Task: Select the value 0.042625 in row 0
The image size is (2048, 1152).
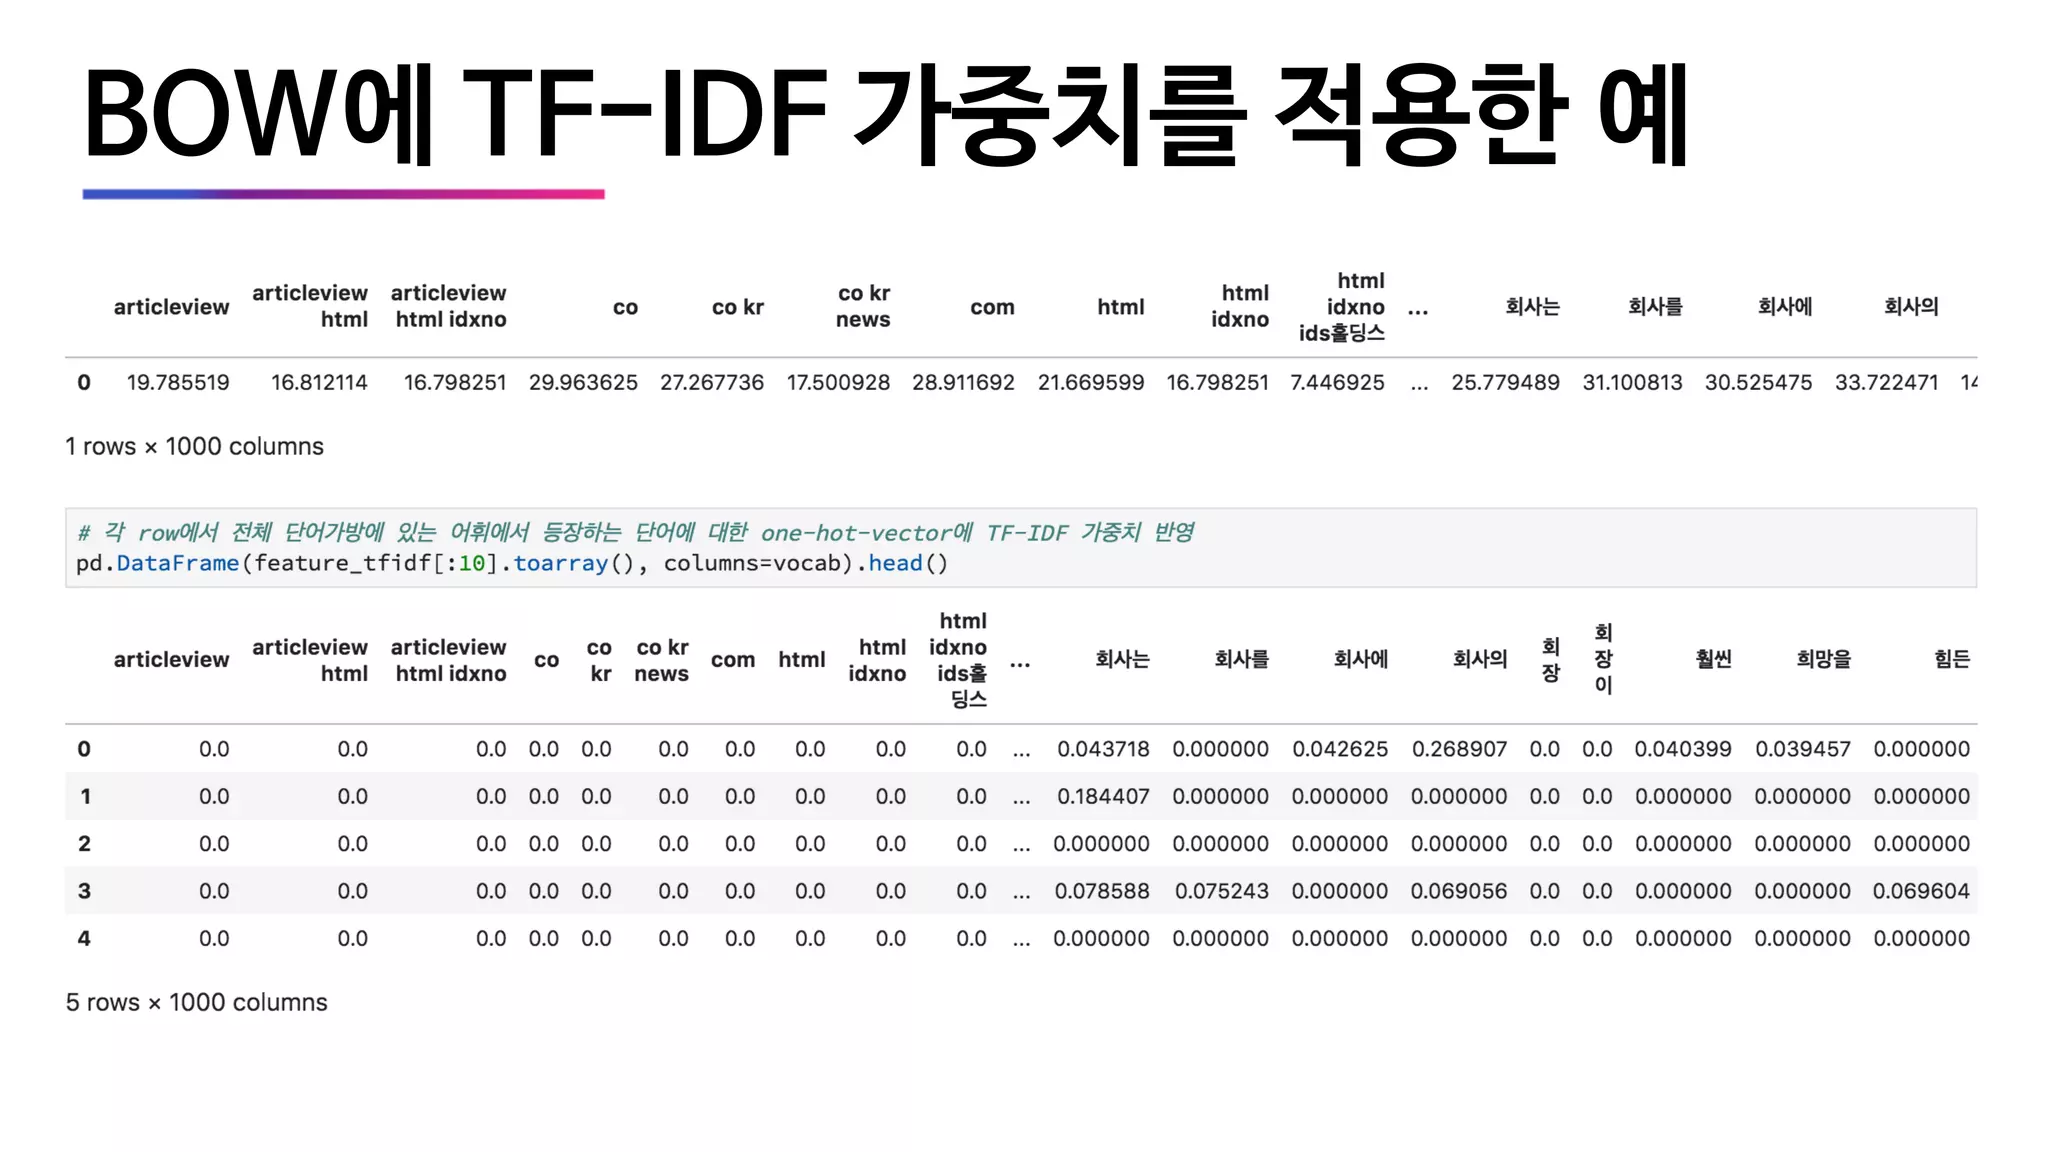Action: coord(1340,749)
